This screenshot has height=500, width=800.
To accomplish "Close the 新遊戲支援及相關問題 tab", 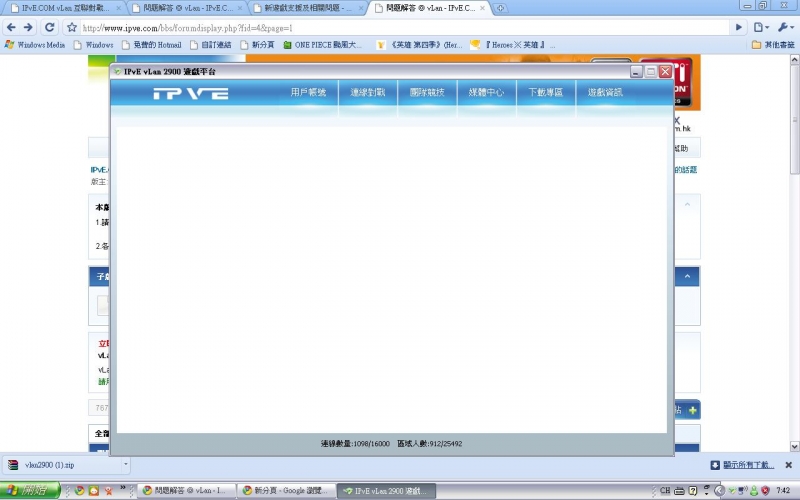I will click(x=361, y=8).
